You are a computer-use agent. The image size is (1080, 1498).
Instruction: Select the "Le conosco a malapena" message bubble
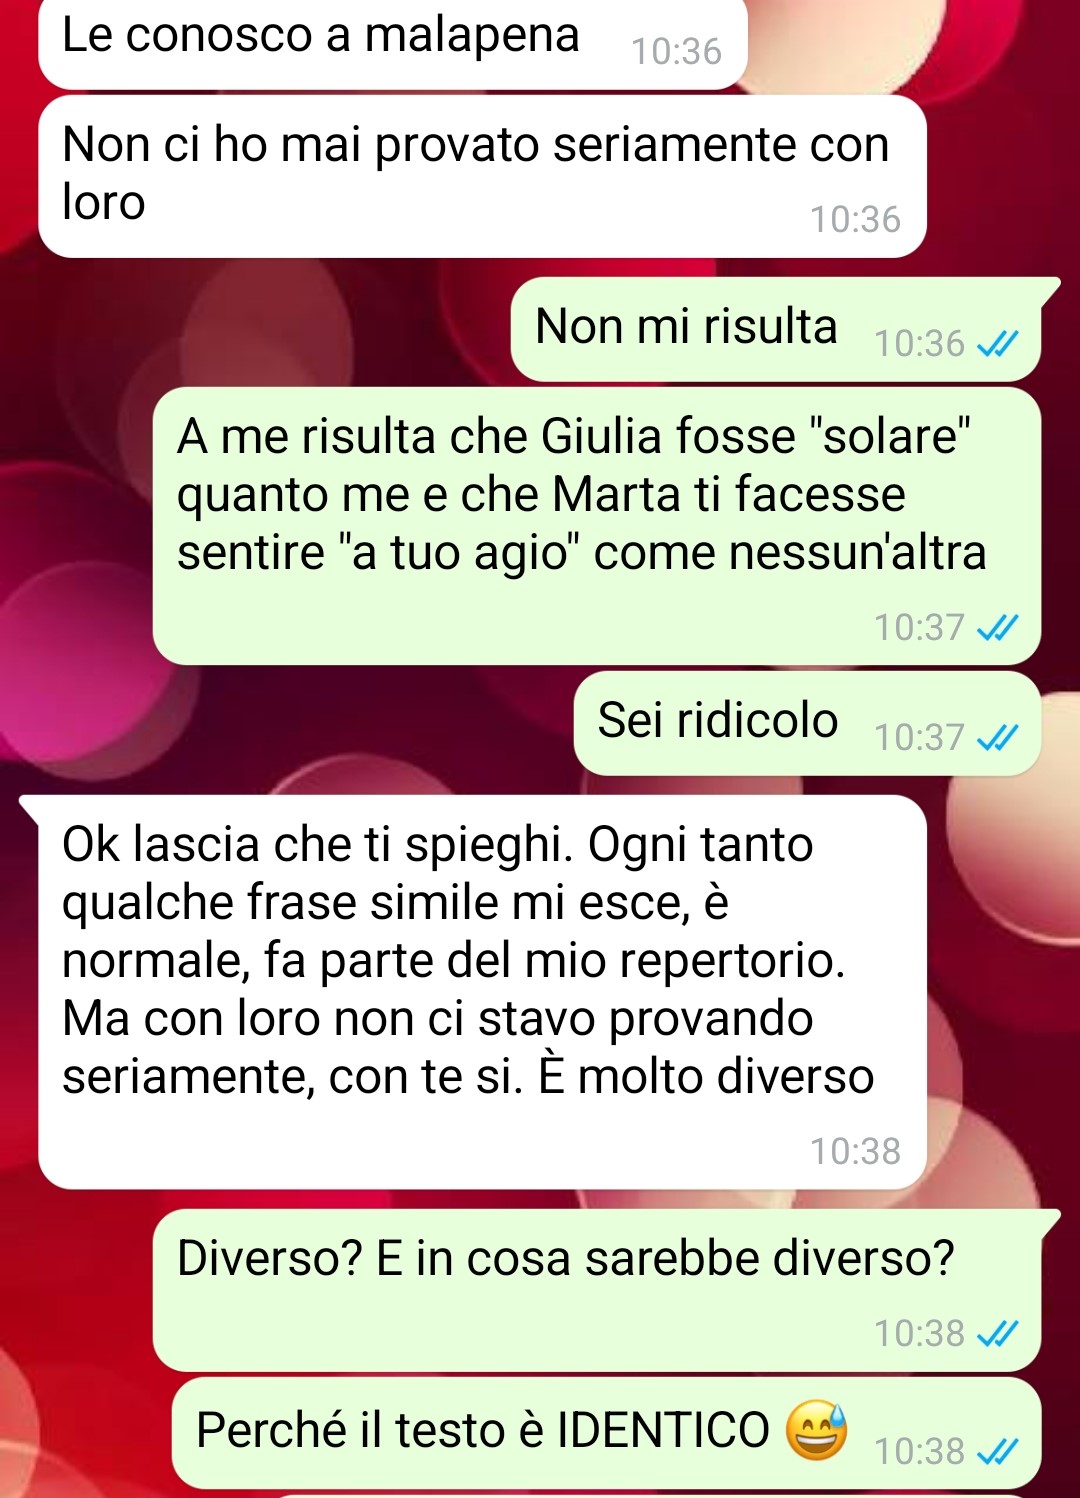[x=392, y=42]
